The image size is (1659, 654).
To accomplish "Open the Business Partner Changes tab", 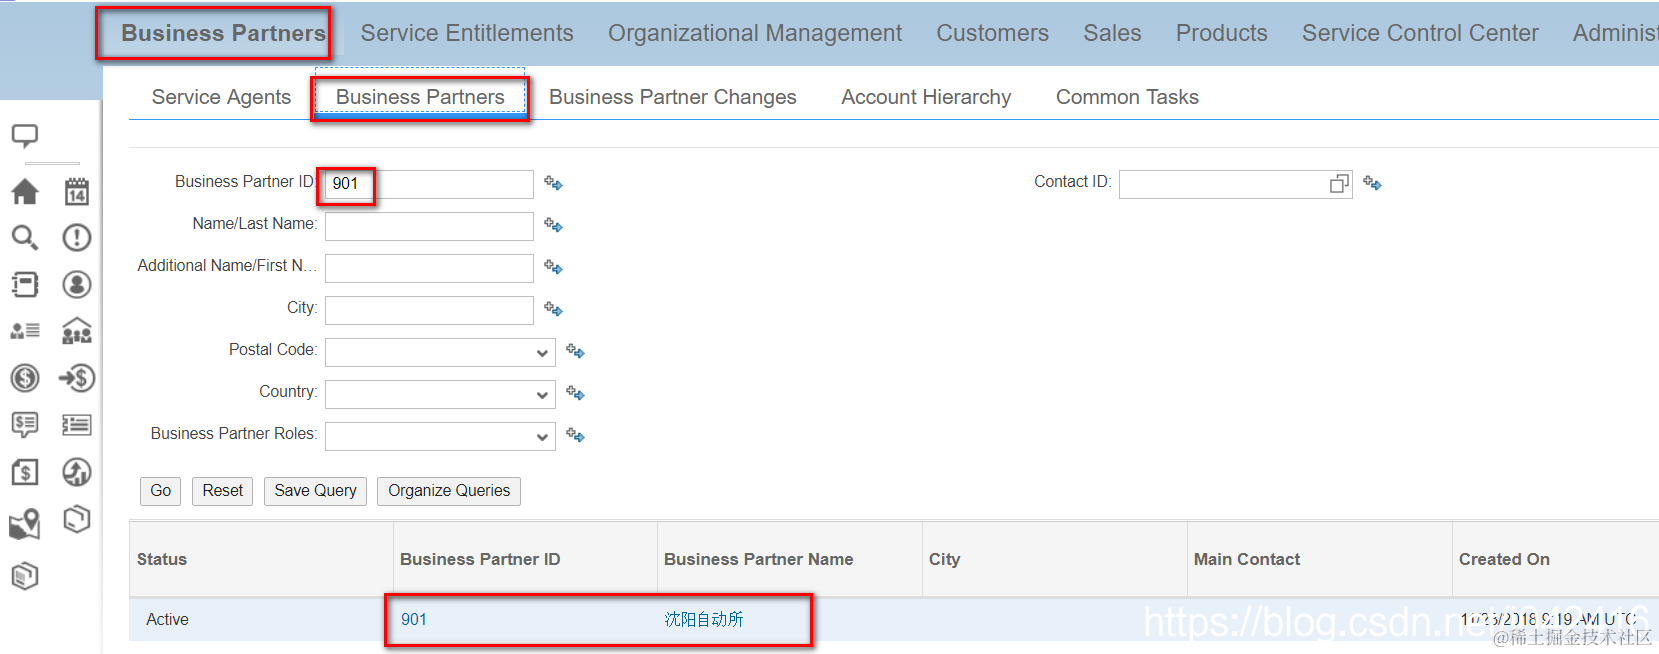I will 672,97.
